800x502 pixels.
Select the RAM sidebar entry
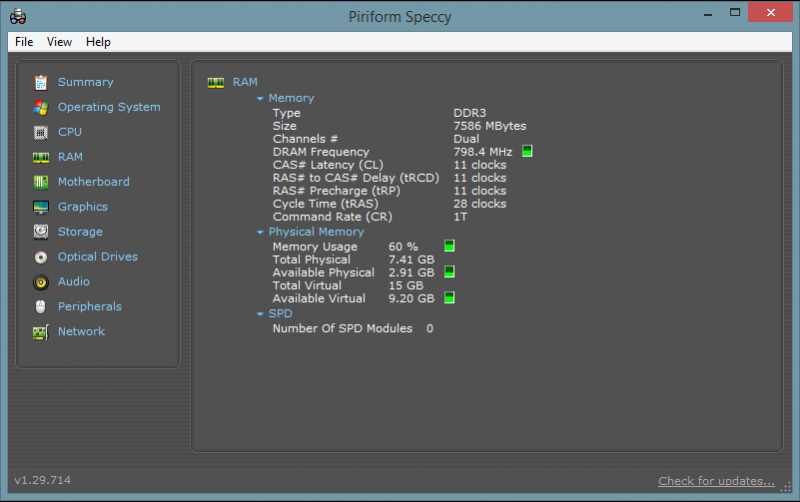[x=70, y=157]
